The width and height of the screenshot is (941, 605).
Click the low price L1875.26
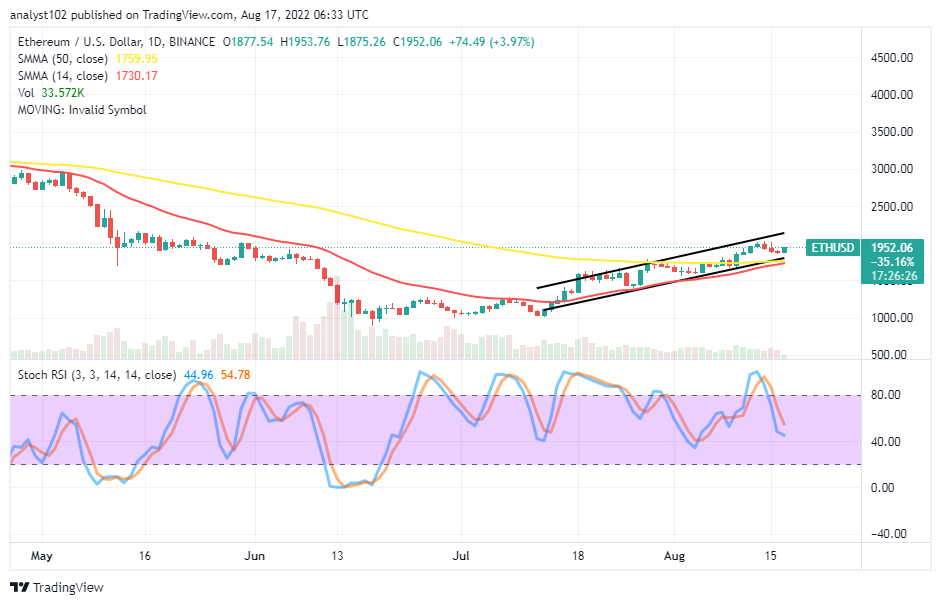[361, 42]
